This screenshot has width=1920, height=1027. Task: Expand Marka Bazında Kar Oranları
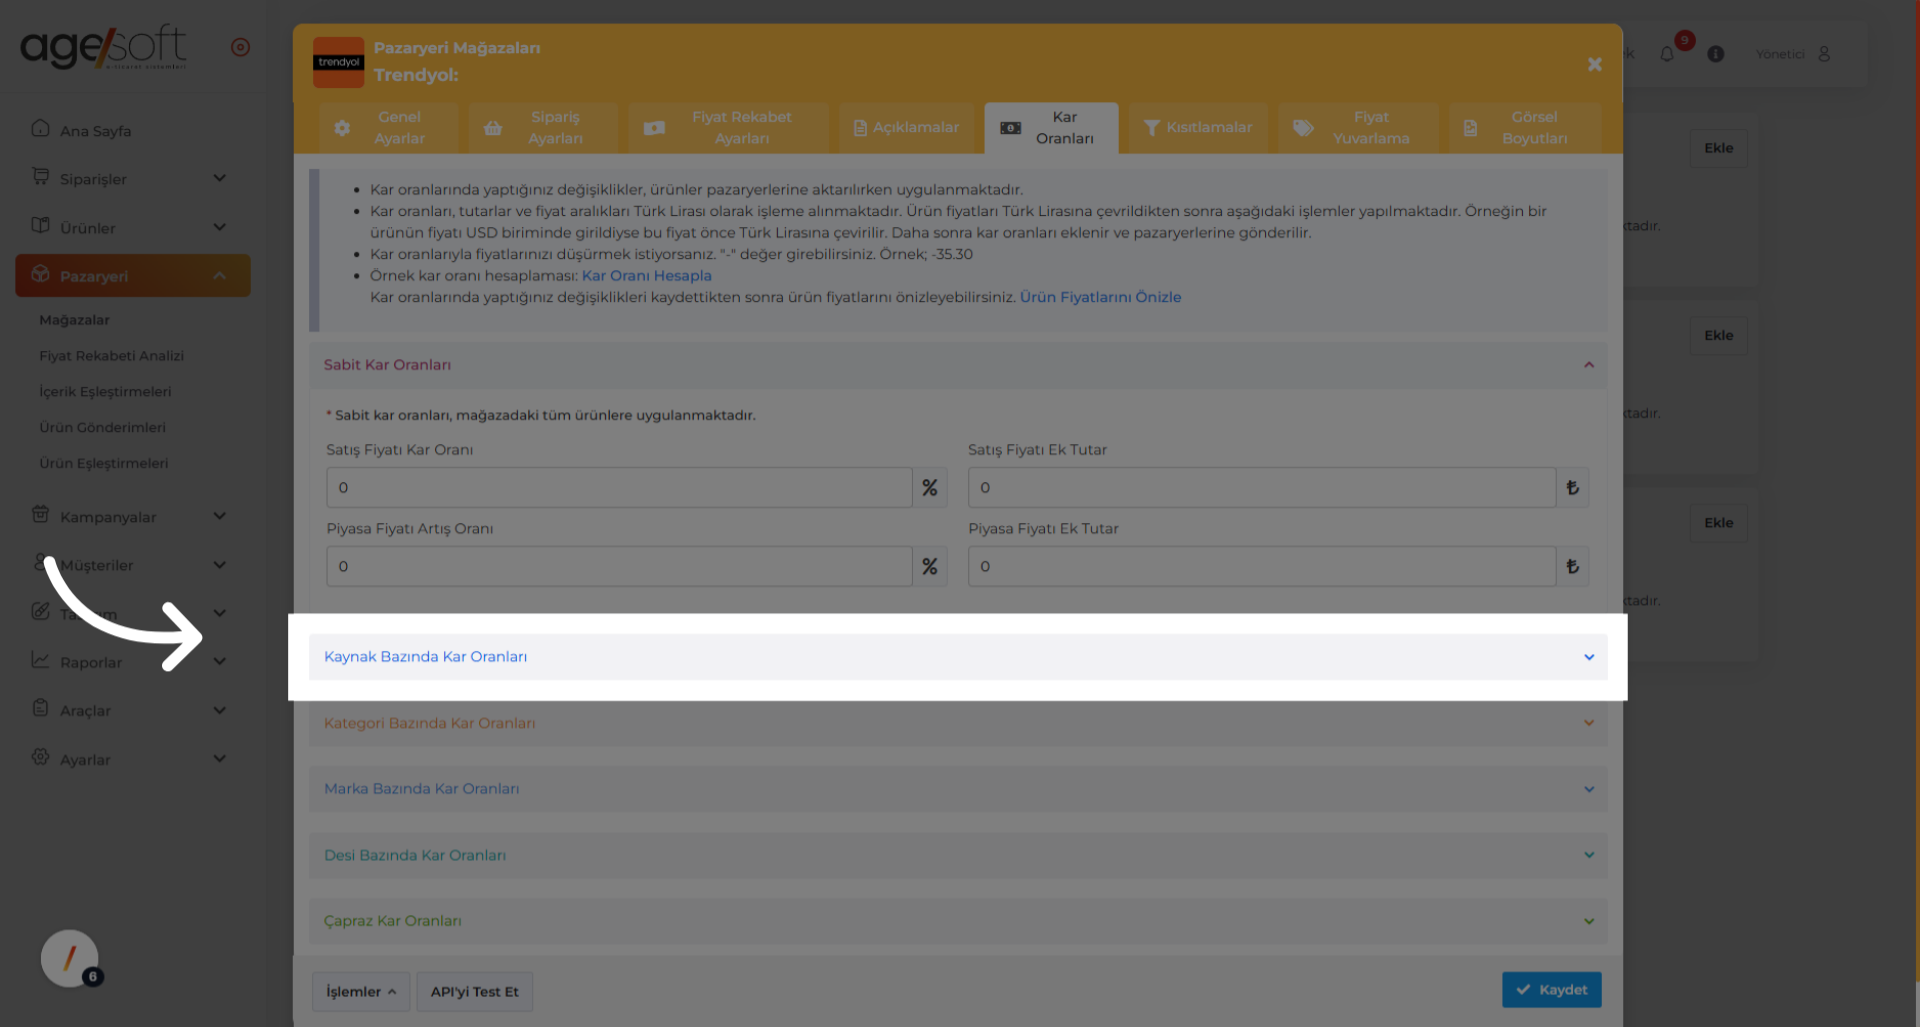click(958, 789)
